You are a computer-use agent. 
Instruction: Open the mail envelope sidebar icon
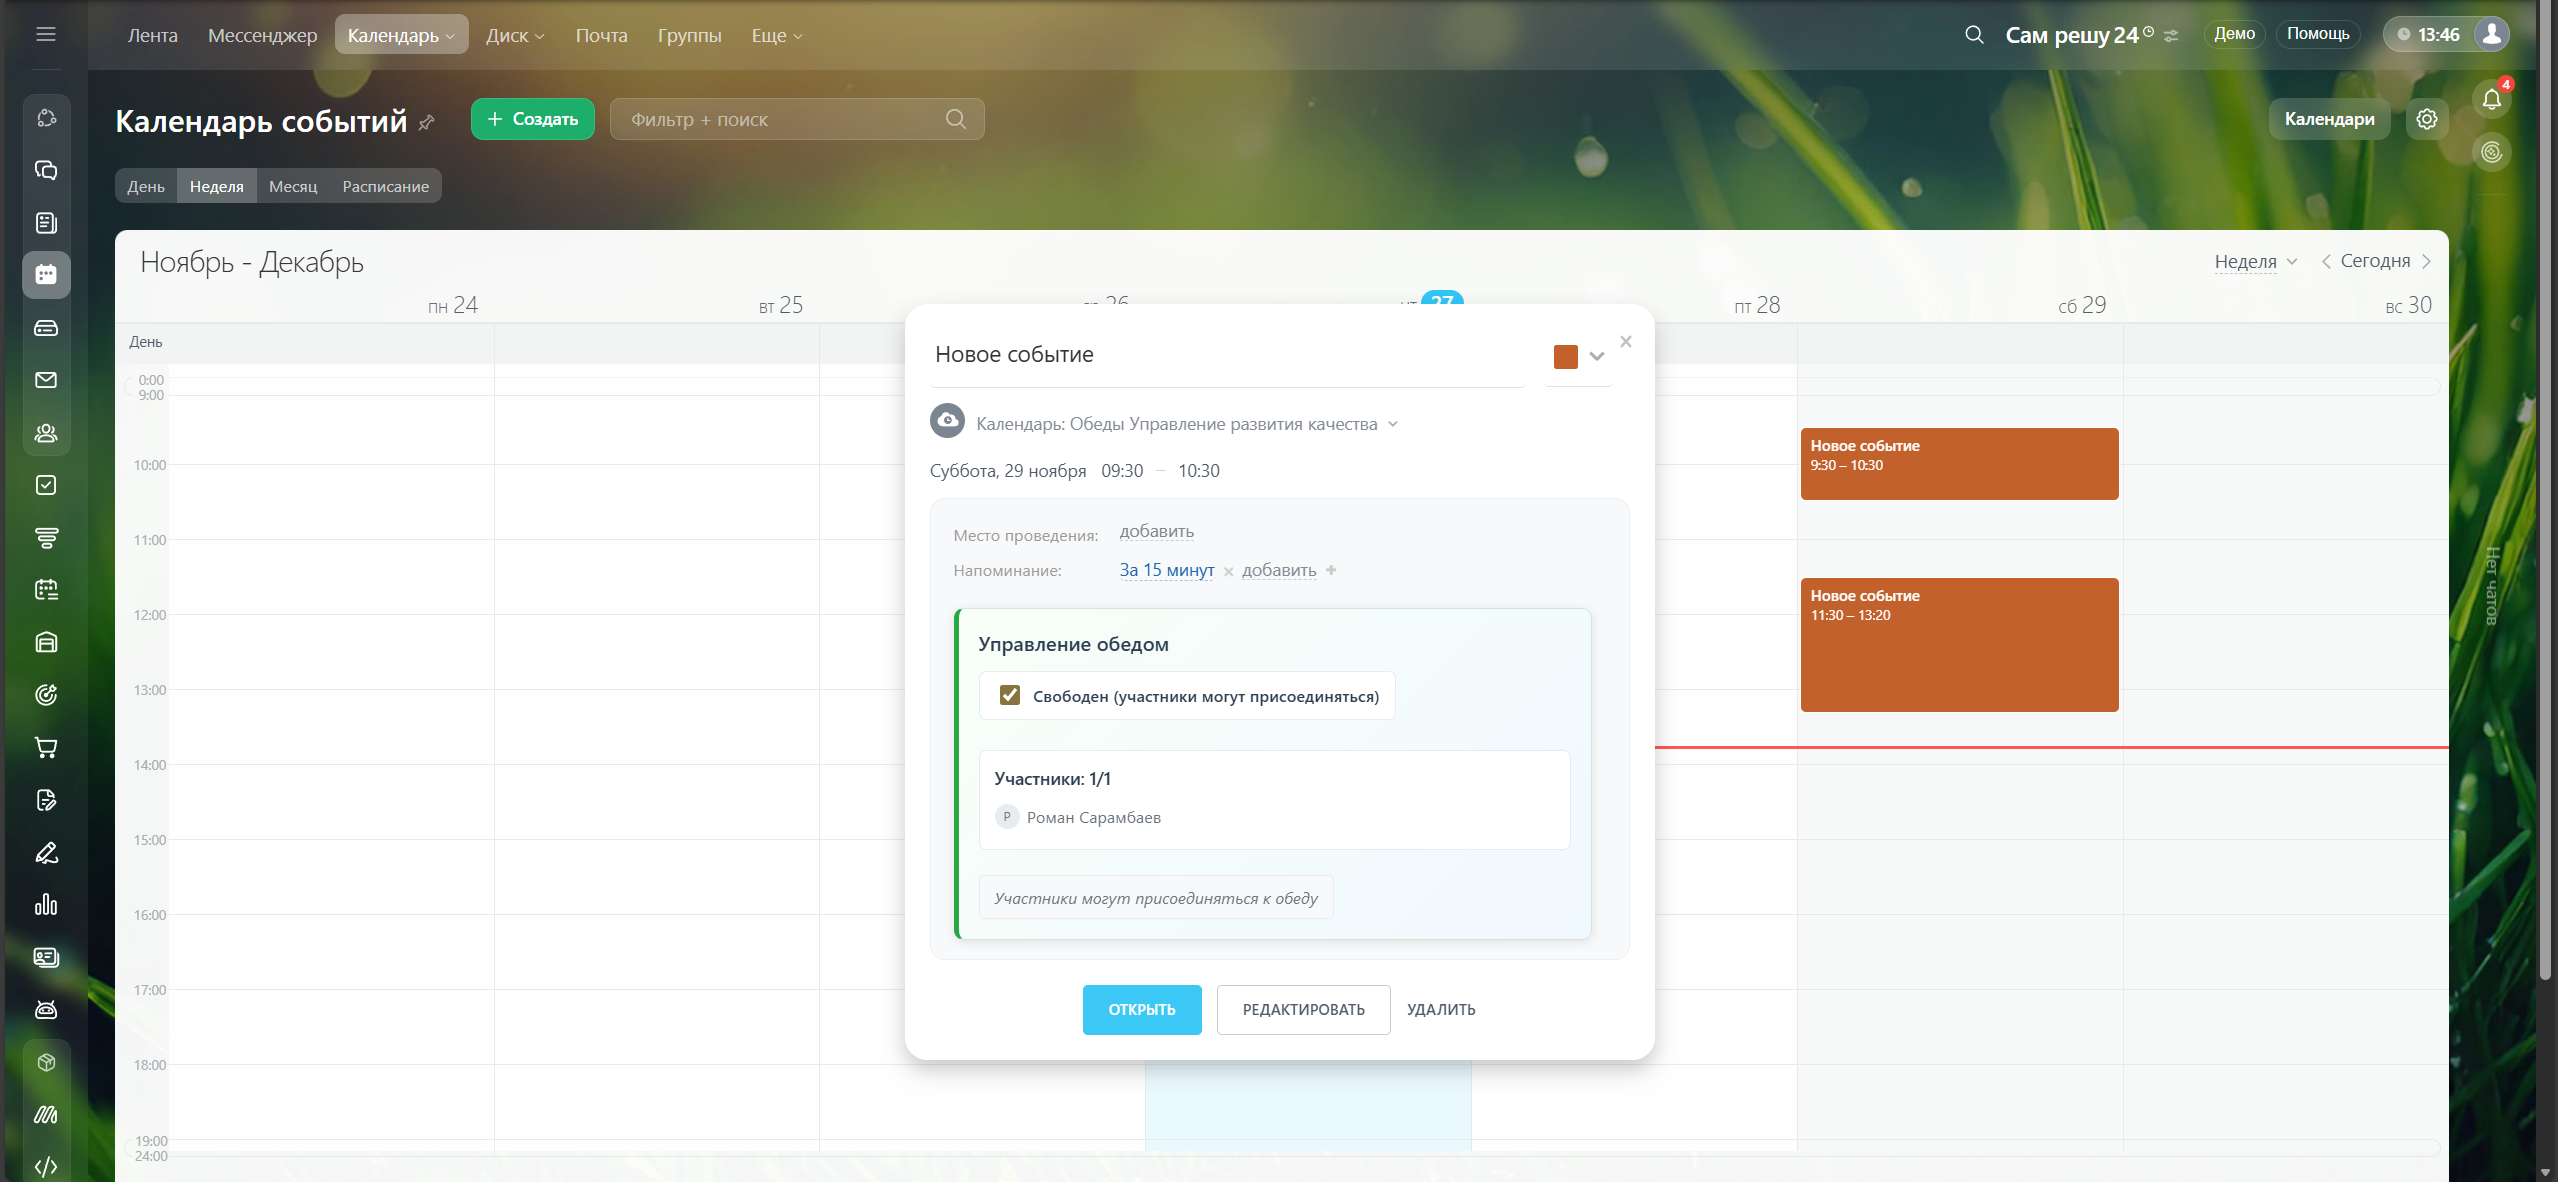tap(46, 380)
